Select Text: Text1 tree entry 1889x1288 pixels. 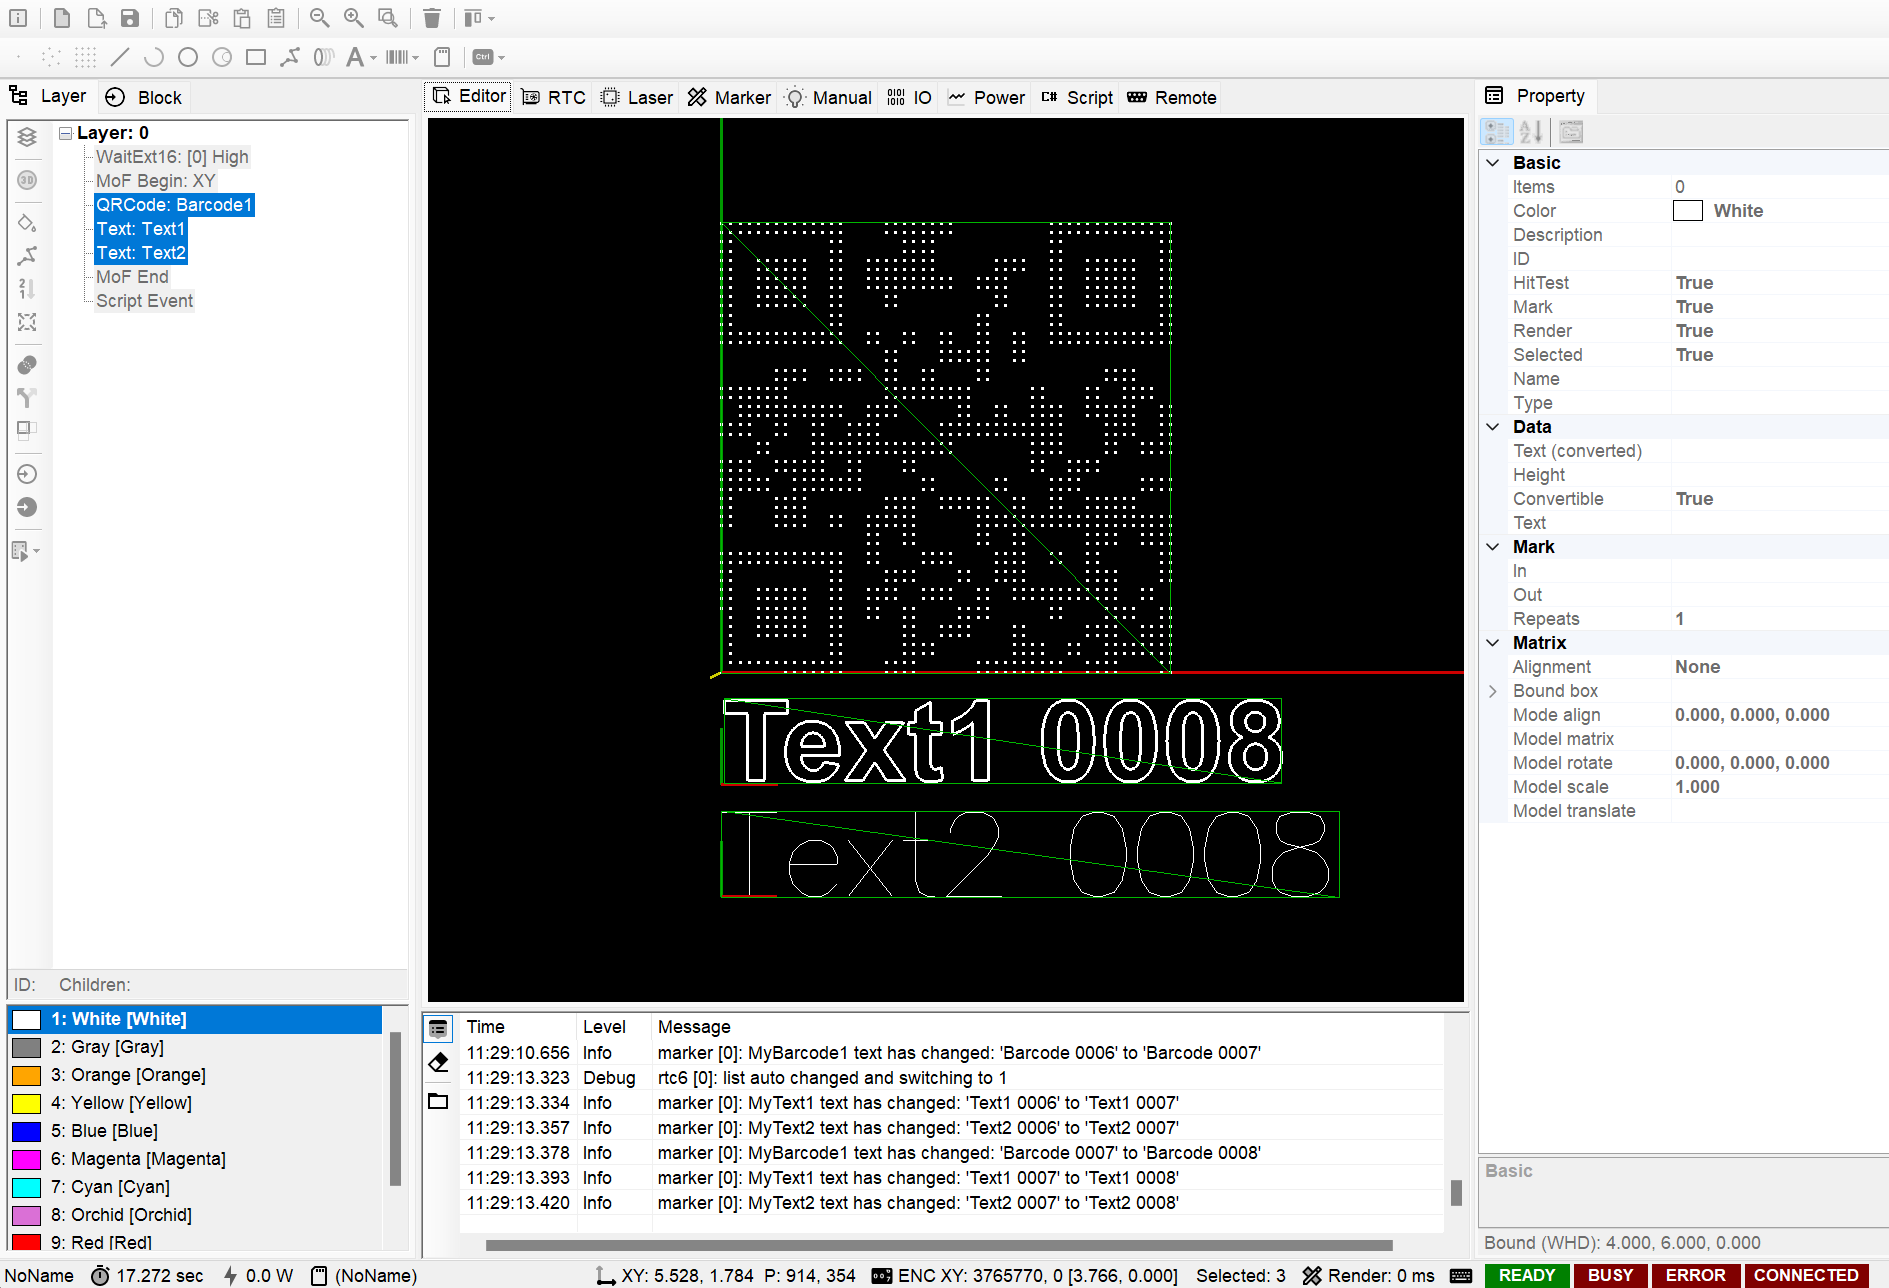pos(141,229)
